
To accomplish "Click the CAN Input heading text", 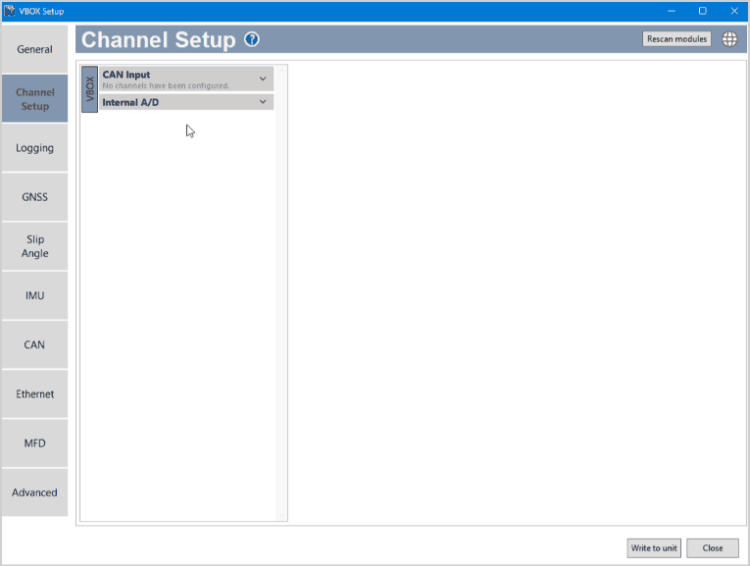I will pos(126,75).
